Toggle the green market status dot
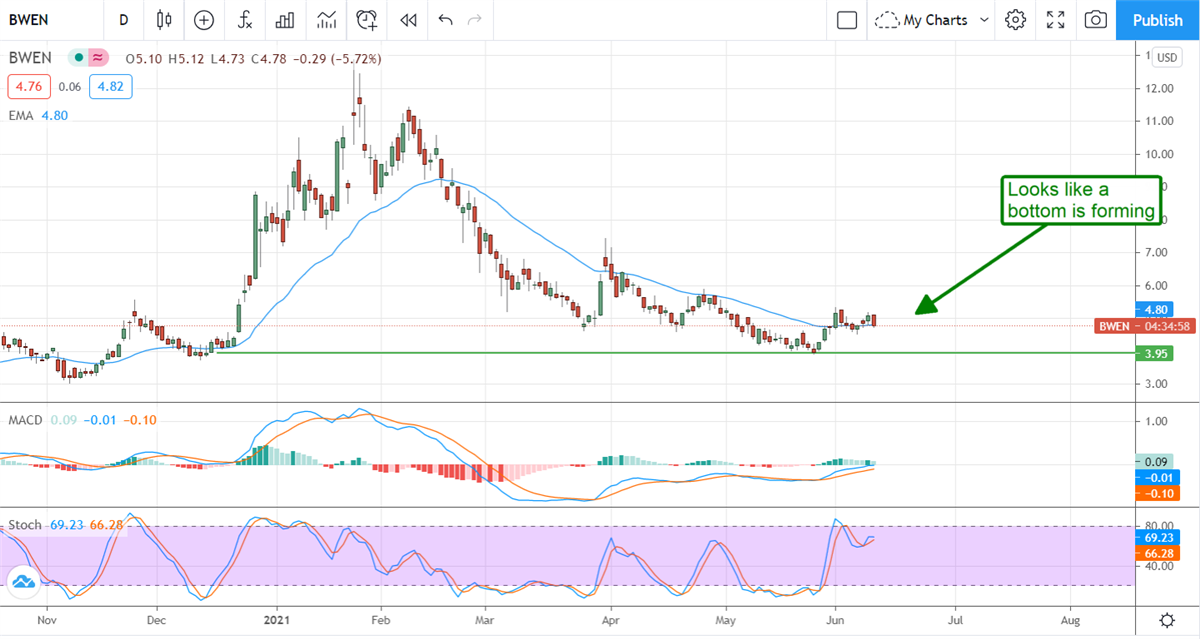Image resolution: width=1200 pixels, height=639 pixels. click(x=75, y=59)
